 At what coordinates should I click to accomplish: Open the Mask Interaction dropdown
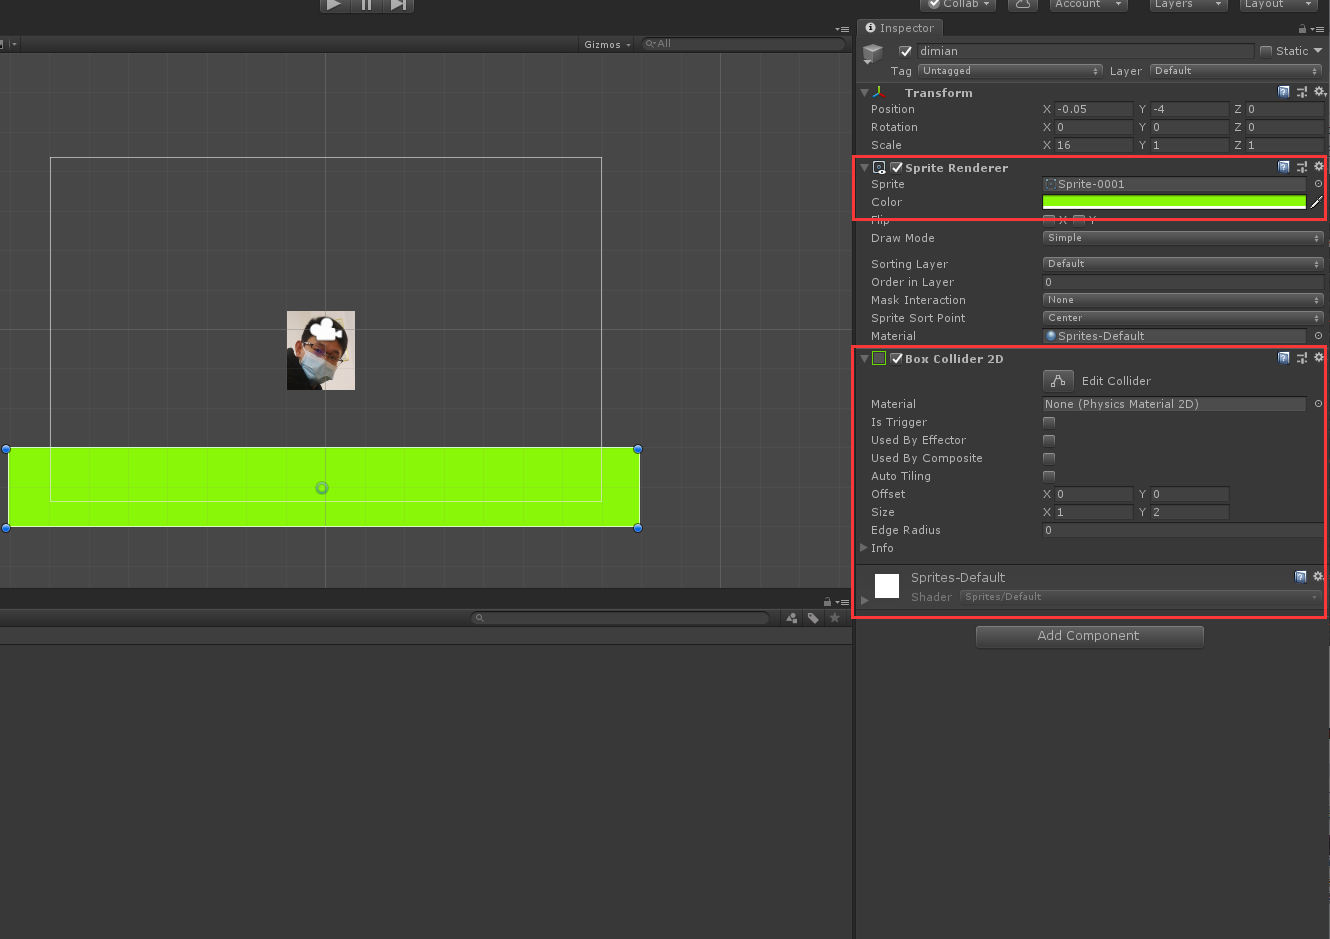pos(1183,300)
